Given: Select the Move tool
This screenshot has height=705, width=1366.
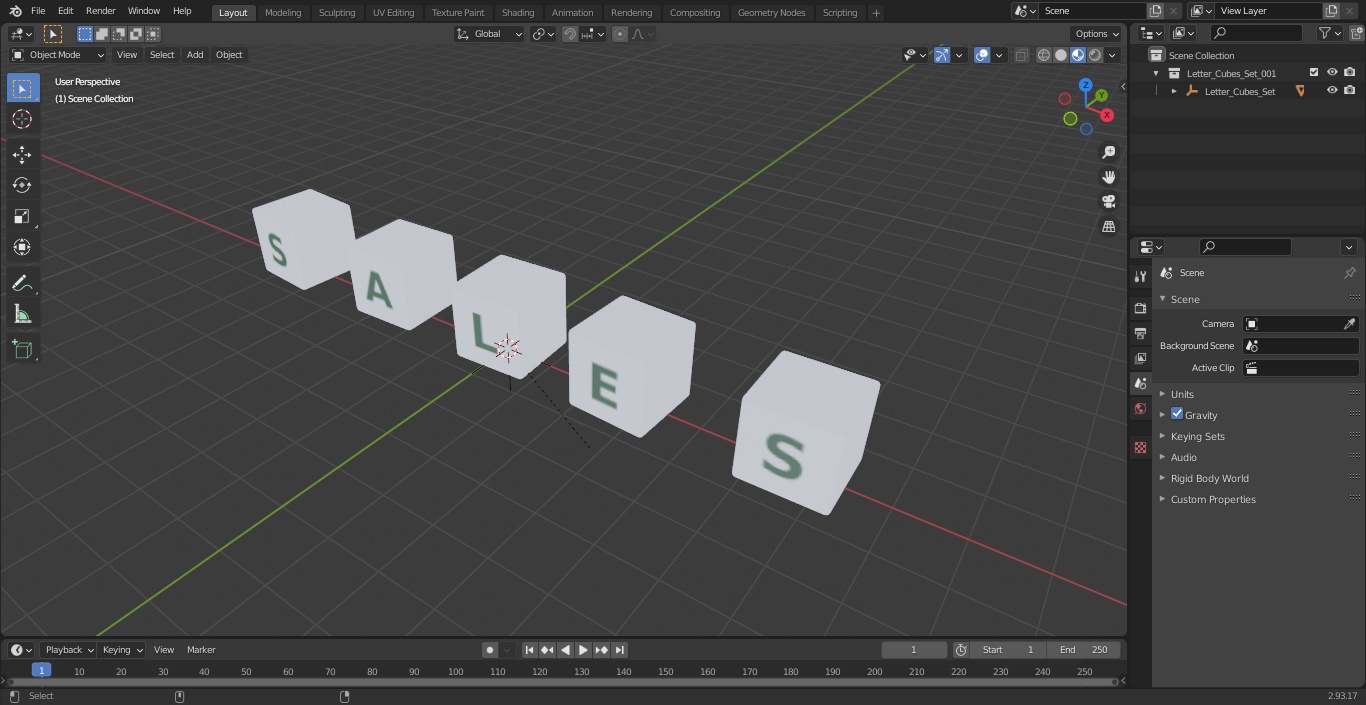Looking at the screenshot, I should [22, 154].
